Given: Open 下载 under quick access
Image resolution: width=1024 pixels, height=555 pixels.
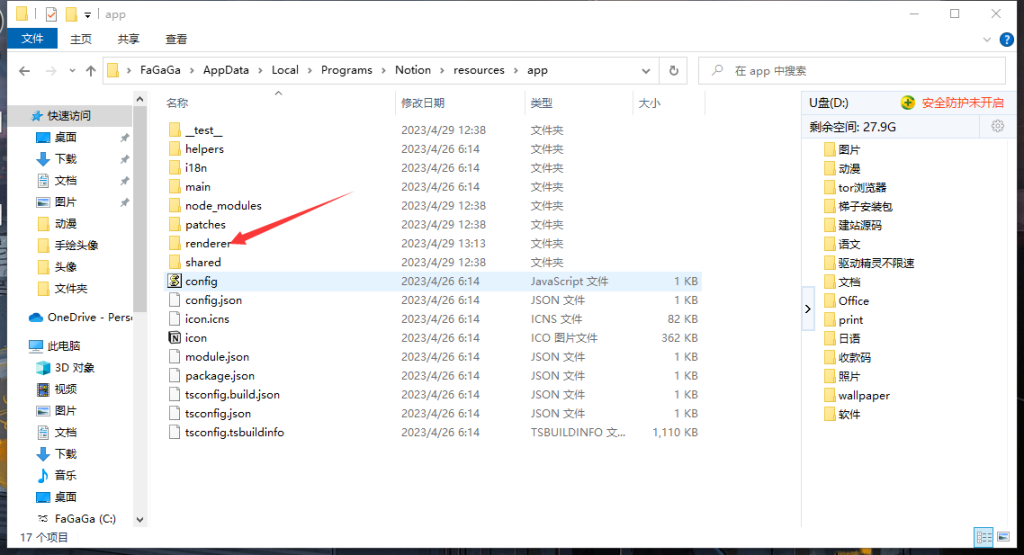Looking at the screenshot, I should tap(65, 159).
